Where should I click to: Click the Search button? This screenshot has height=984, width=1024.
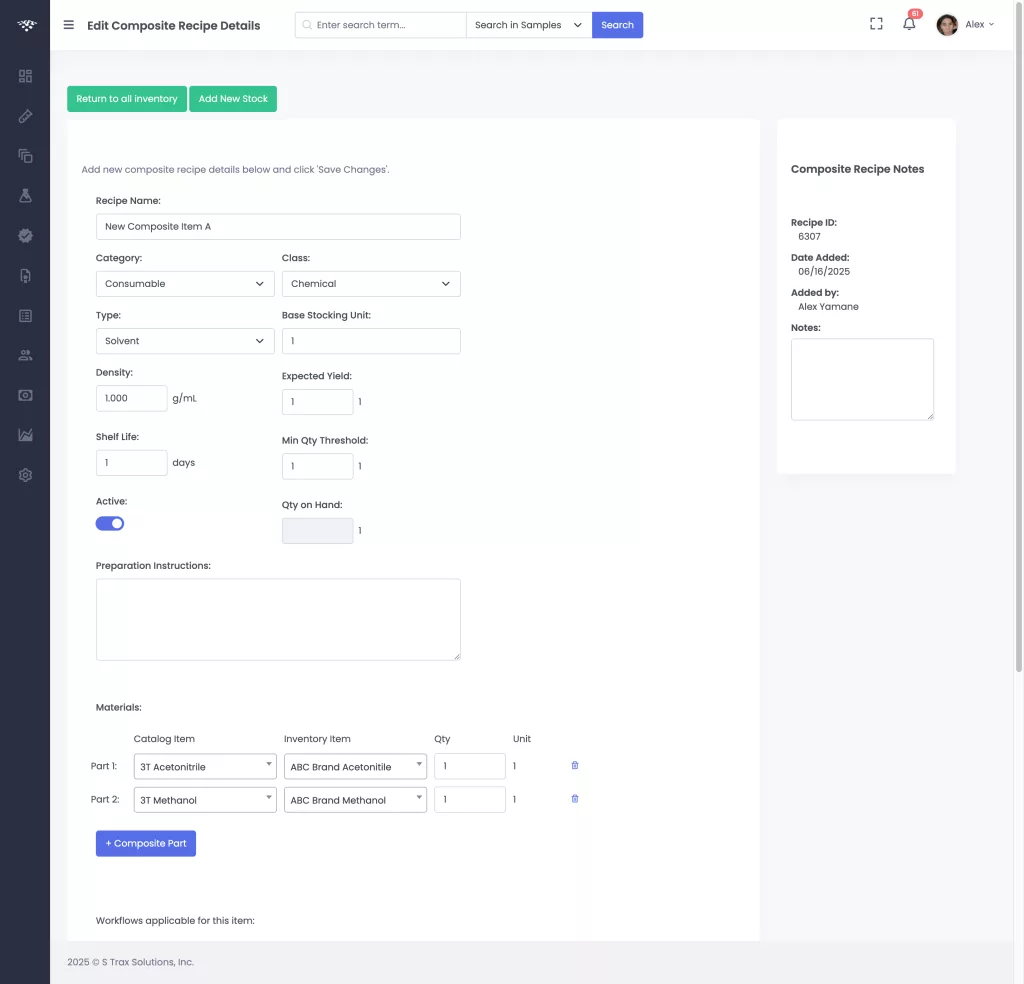point(617,25)
